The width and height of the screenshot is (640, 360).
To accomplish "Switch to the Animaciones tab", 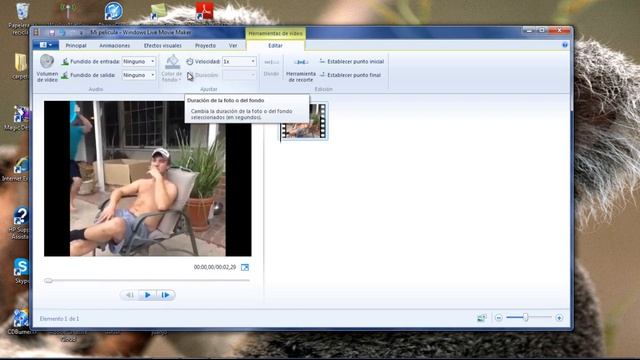I will point(115,46).
